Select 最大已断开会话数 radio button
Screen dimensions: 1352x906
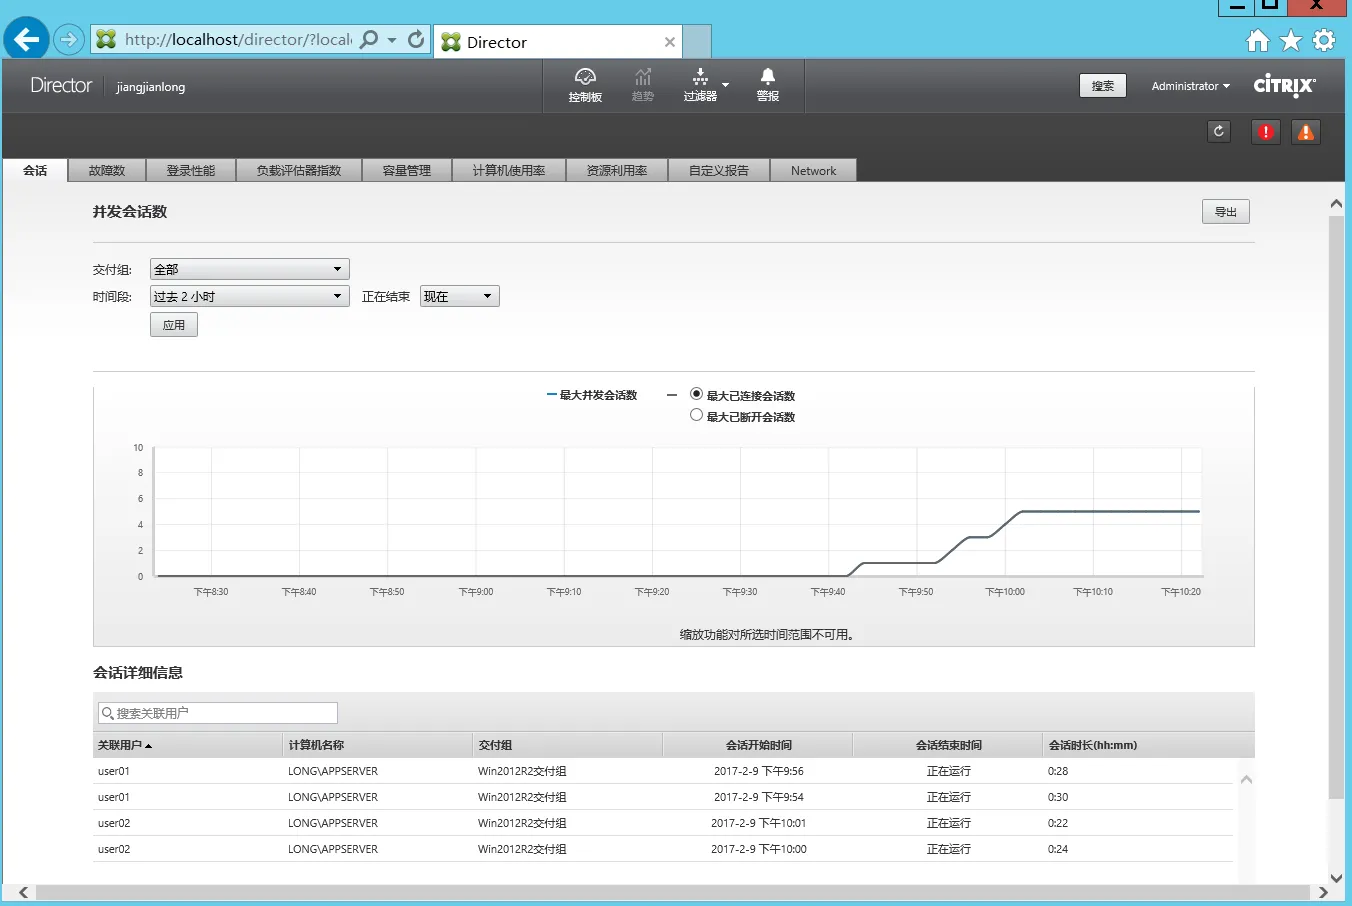coord(696,415)
